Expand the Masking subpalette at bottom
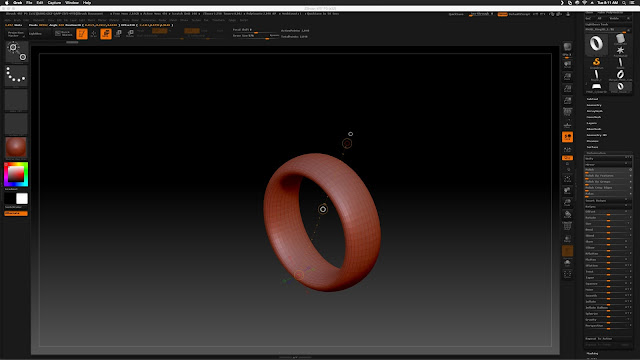Image resolution: width=640 pixels, height=360 pixels. [592, 353]
